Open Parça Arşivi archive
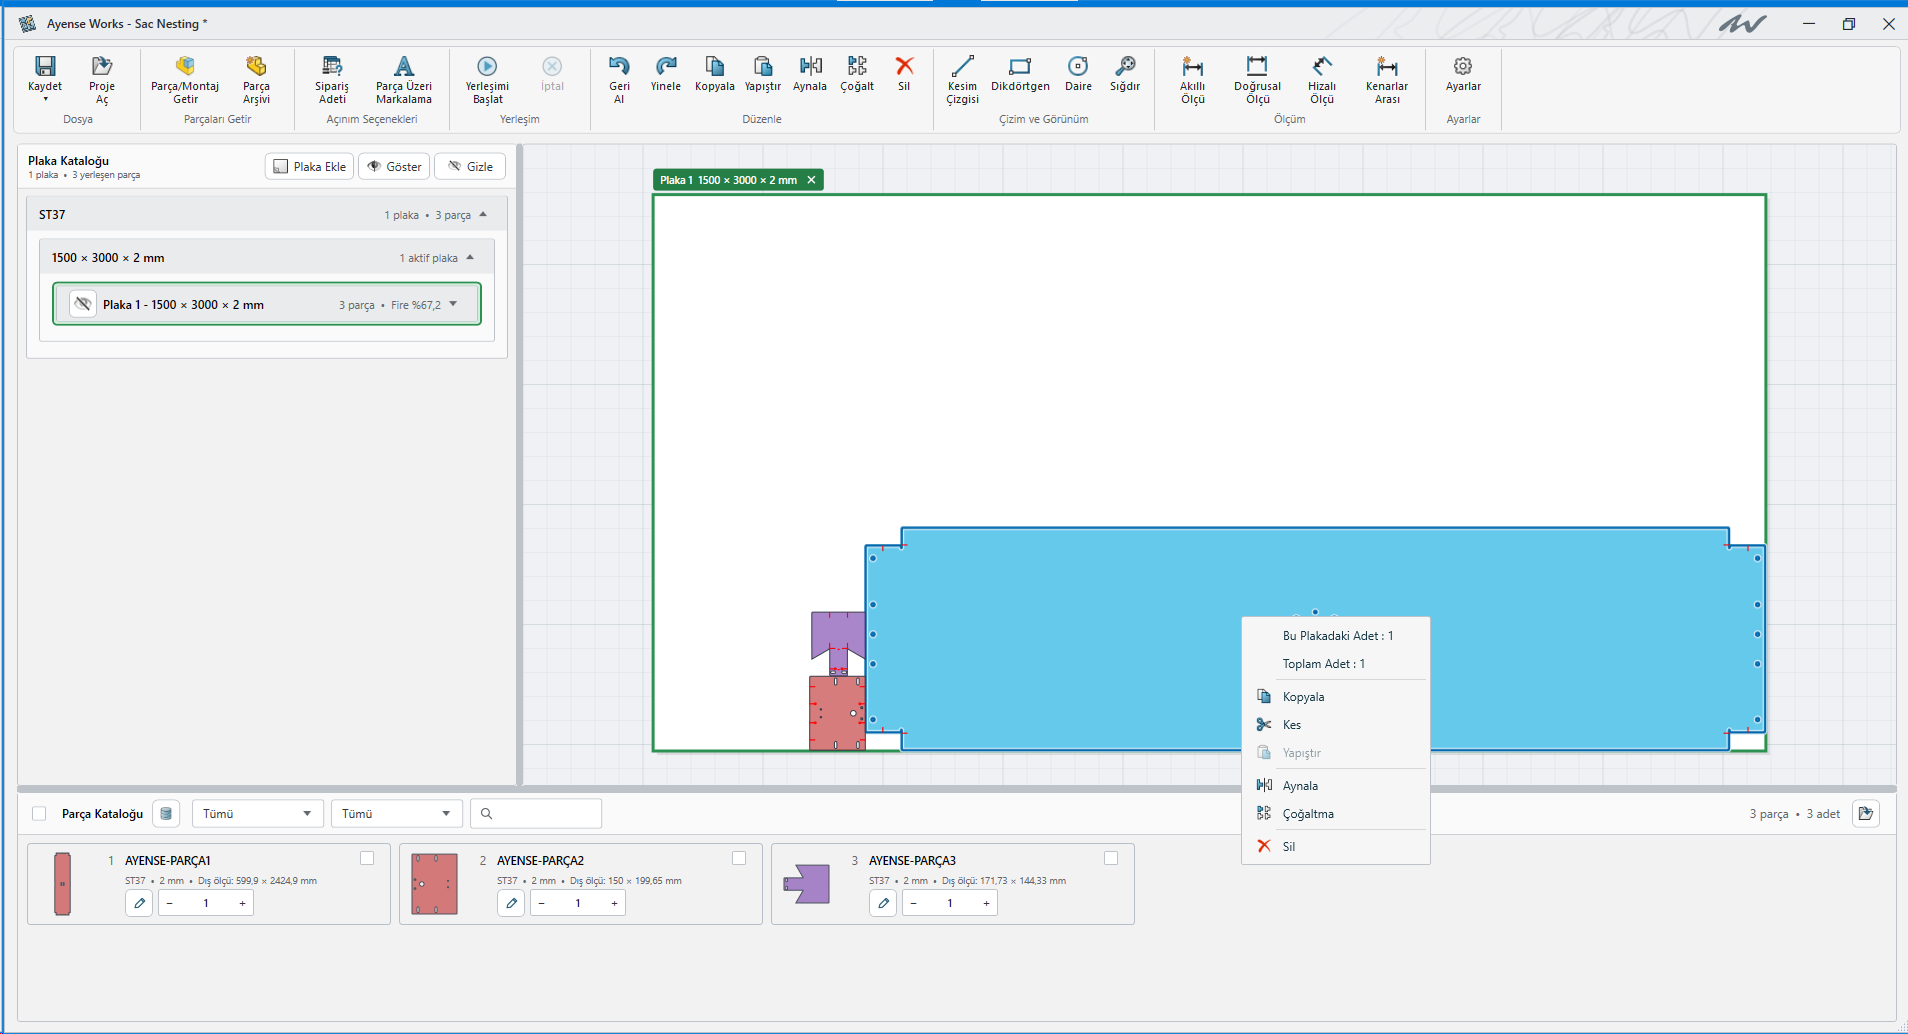Viewport: 1908px width, 1034px height. 256,79
